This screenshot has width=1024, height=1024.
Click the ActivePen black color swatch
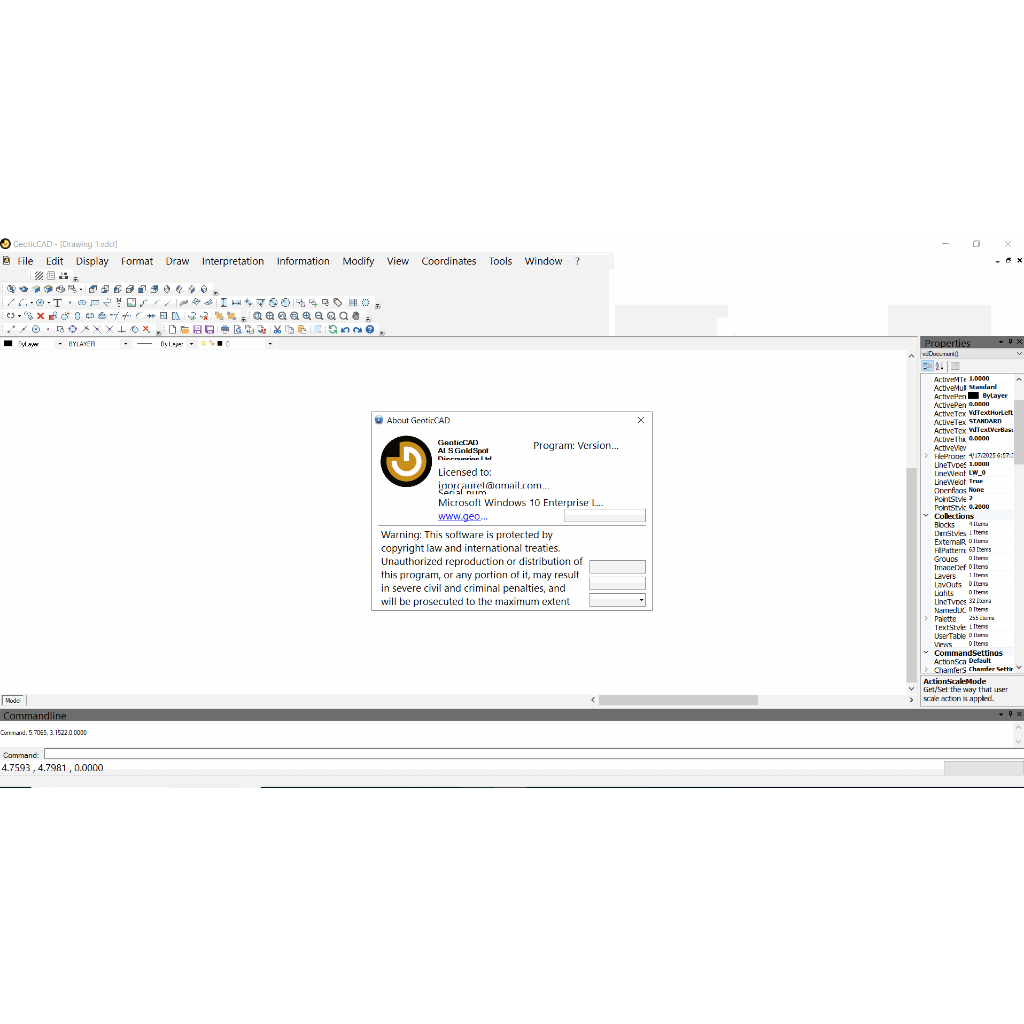973,396
